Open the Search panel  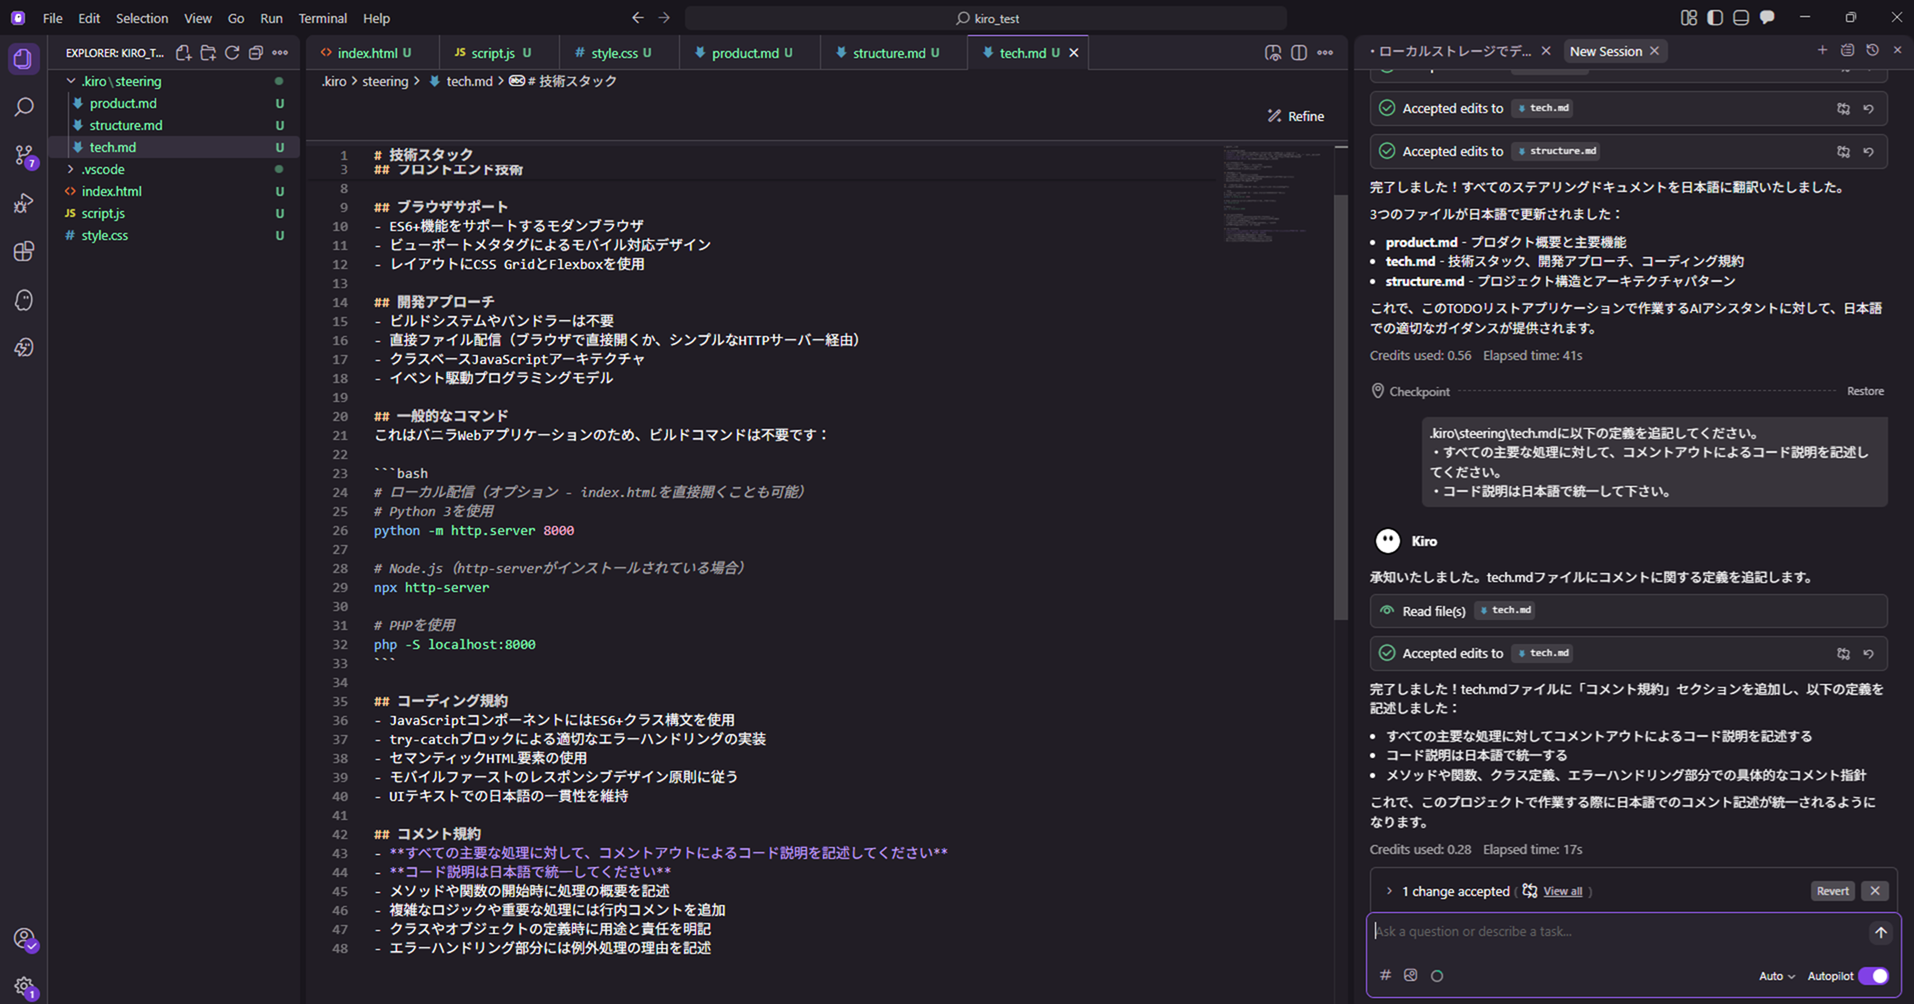24,106
